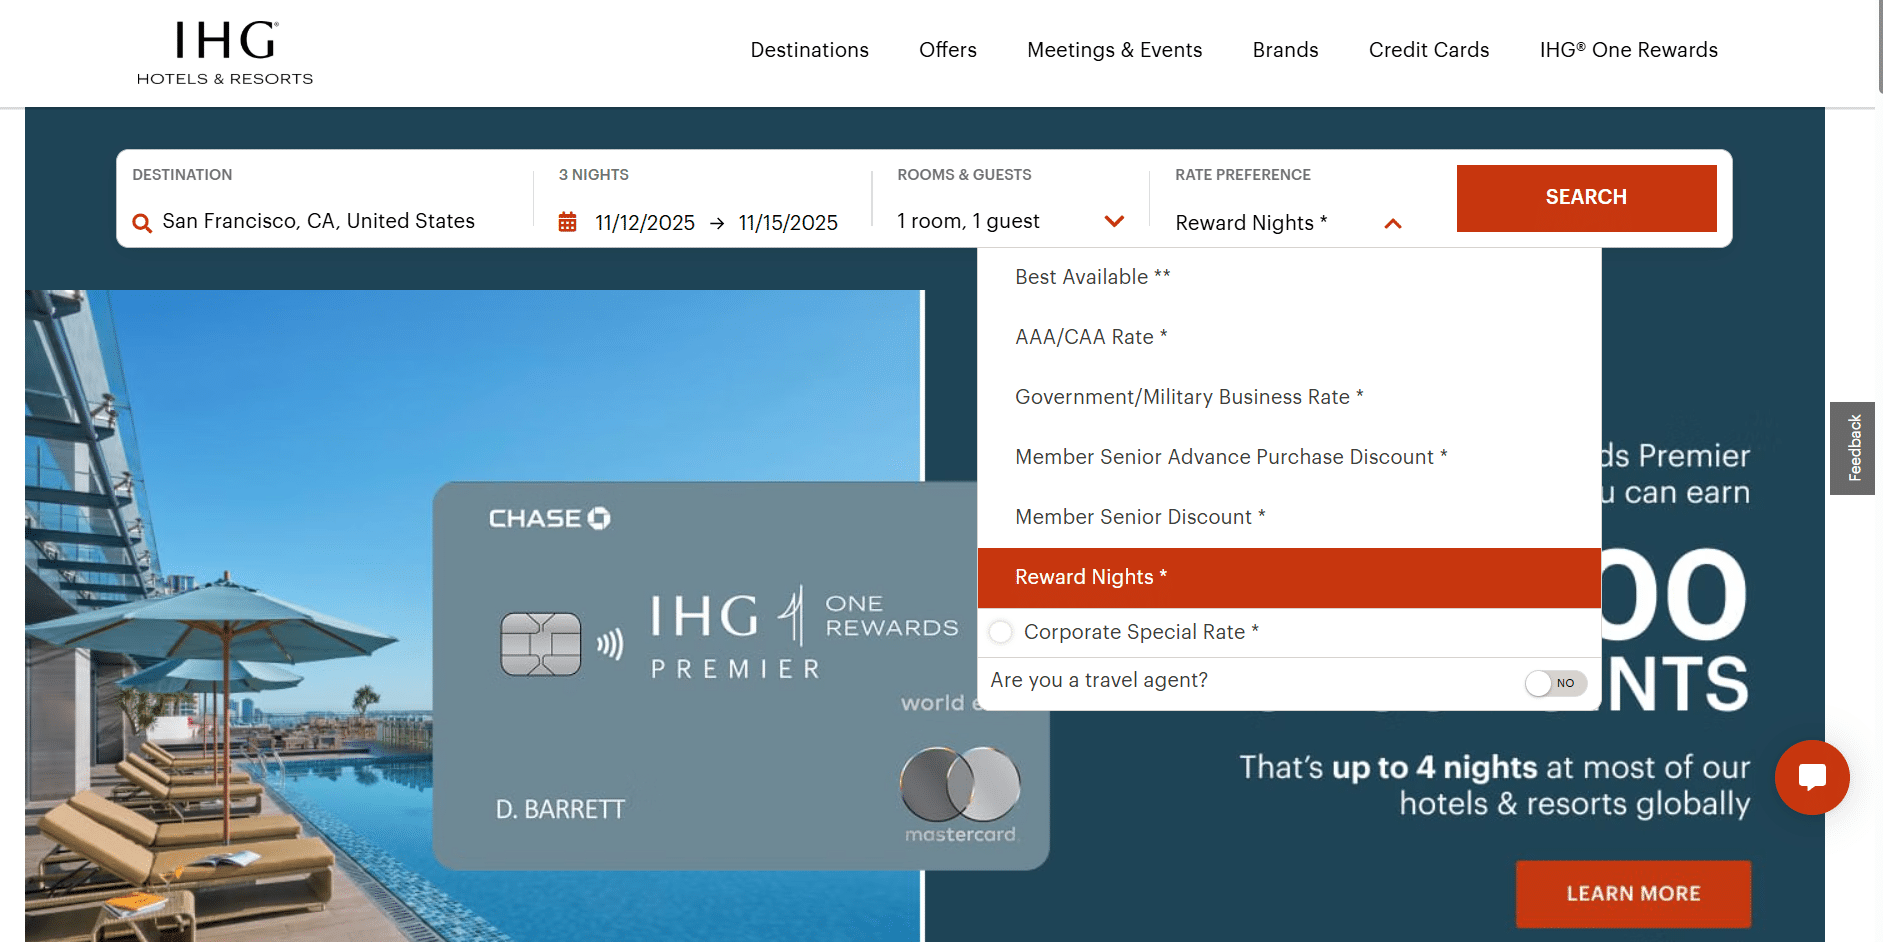Select the highlighted Reward Nights option
Image resolution: width=1883 pixels, height=942 pixels.
coord(1289,577)
